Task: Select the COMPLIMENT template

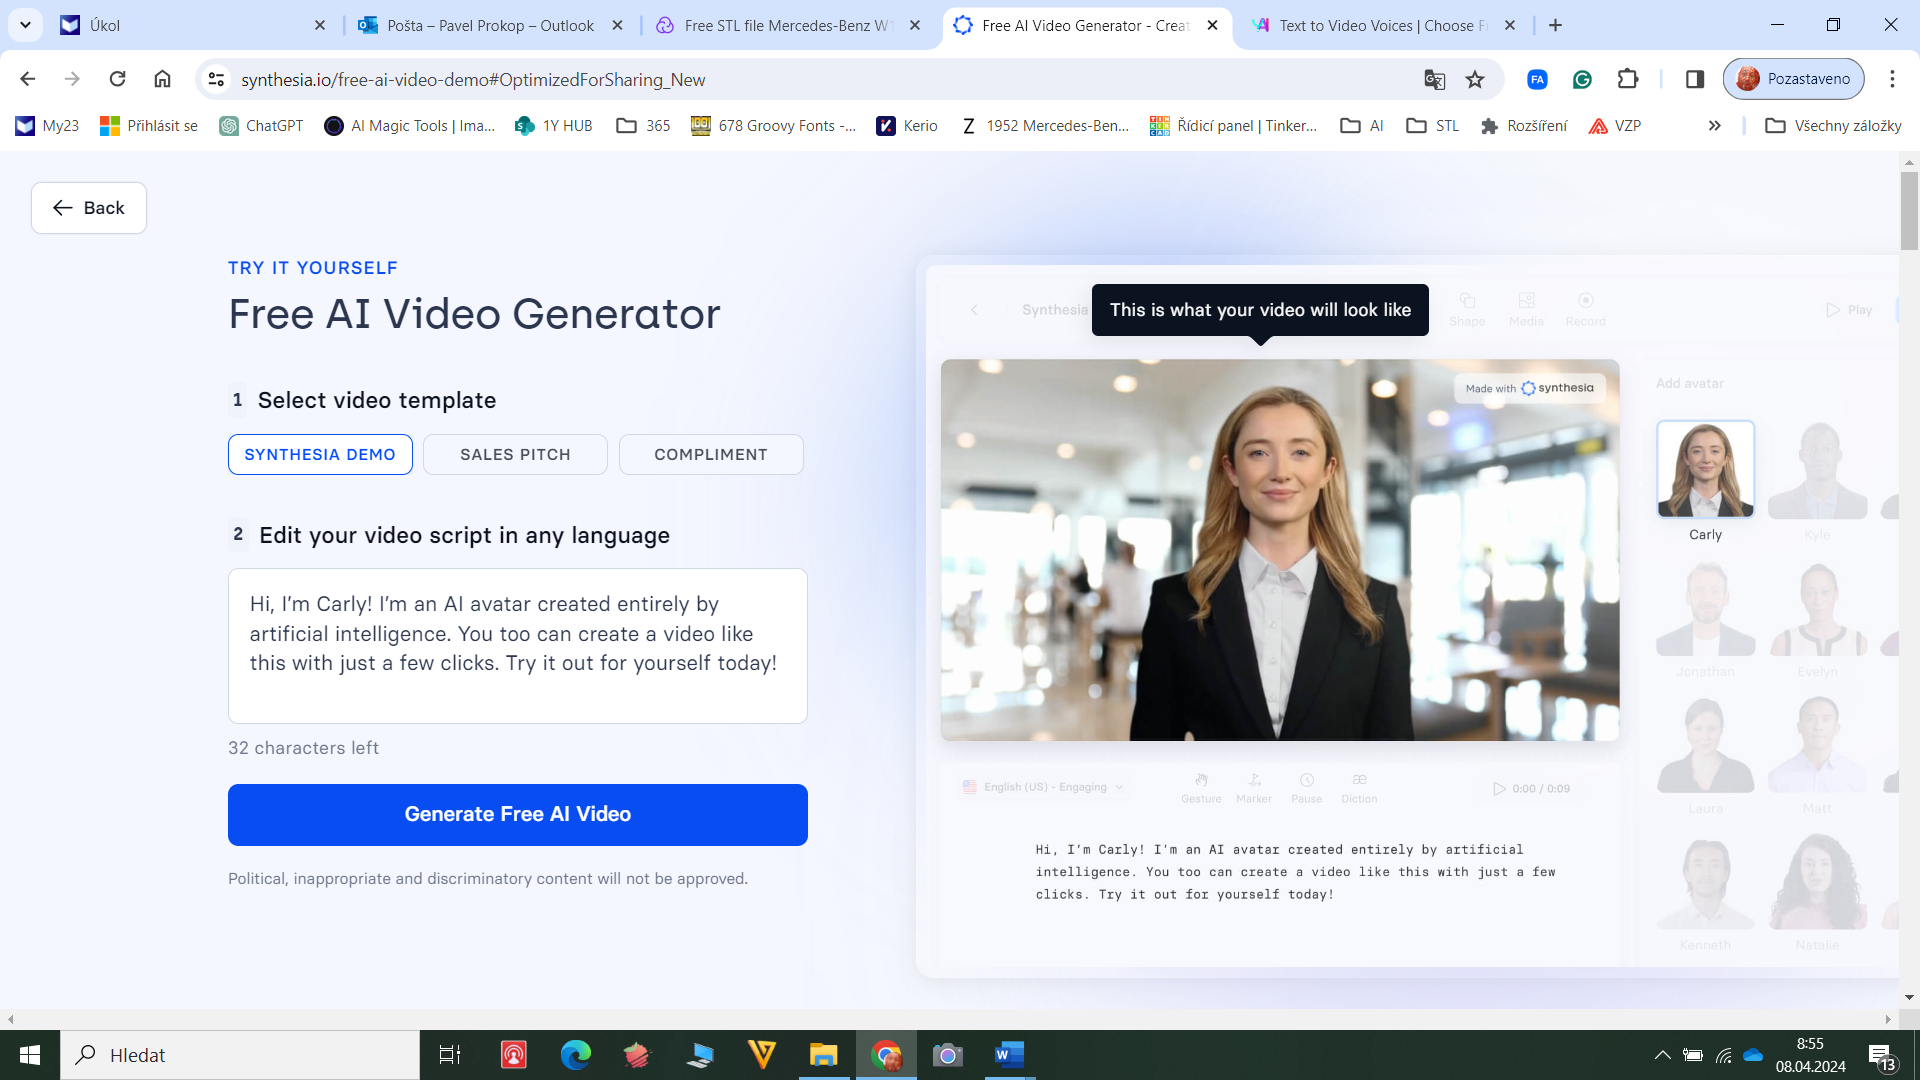Action: coord(711,454)
